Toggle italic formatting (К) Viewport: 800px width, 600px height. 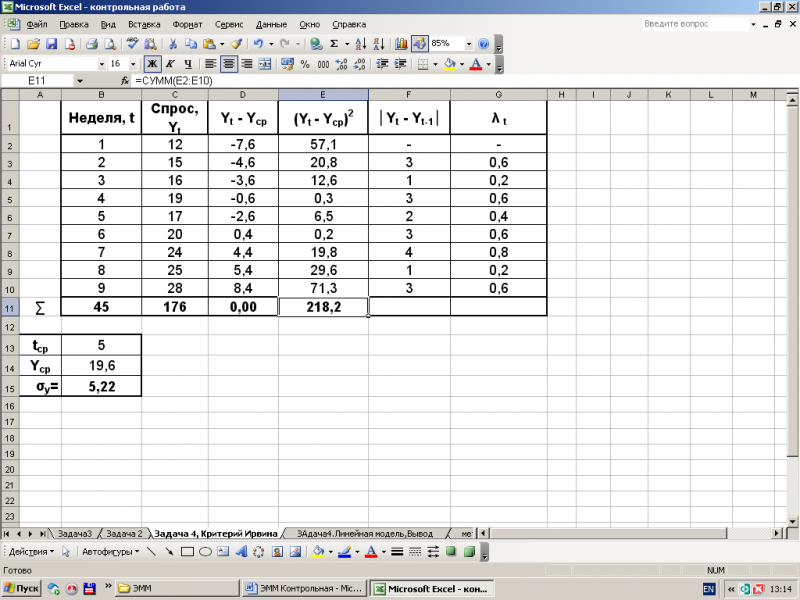170,64
